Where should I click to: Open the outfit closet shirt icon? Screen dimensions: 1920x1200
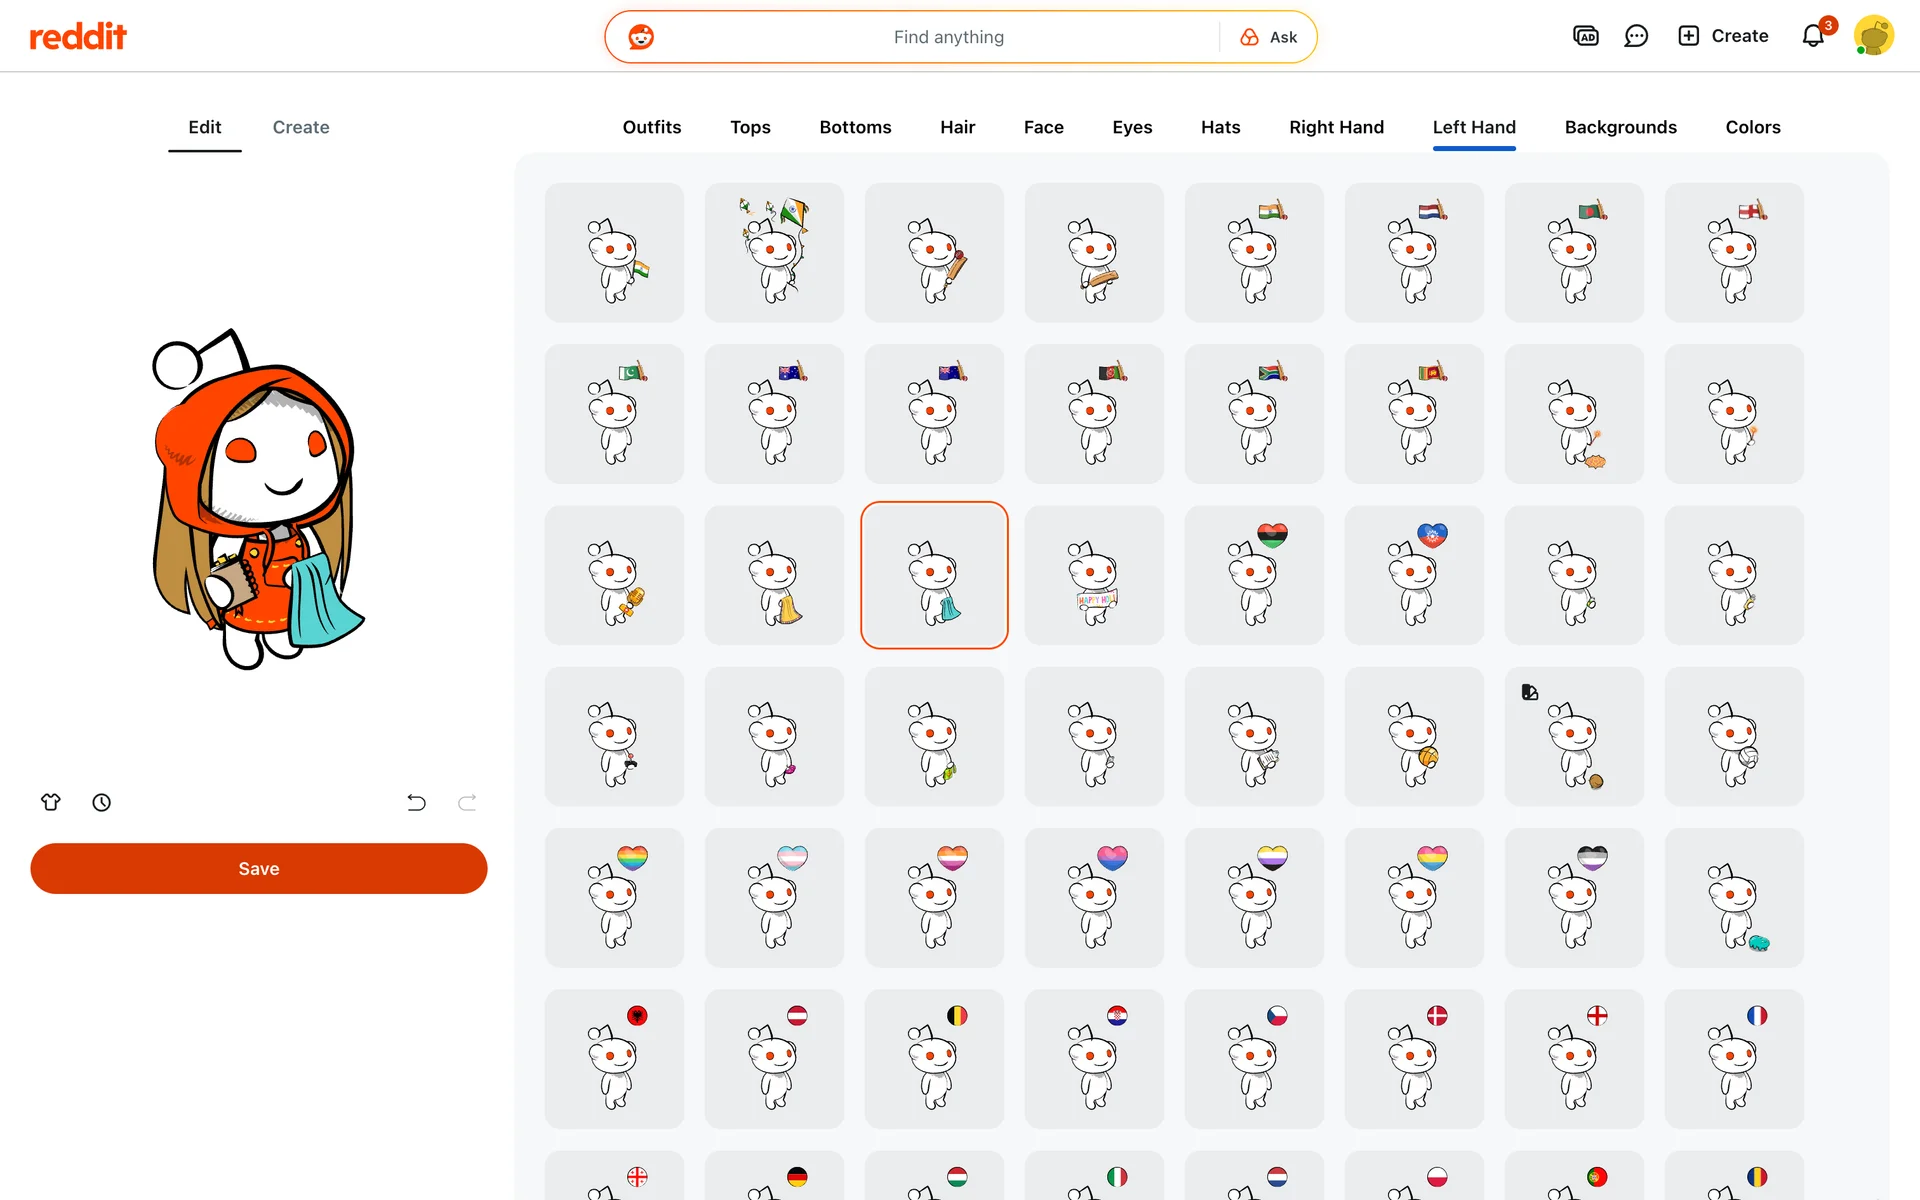[51, 802]
